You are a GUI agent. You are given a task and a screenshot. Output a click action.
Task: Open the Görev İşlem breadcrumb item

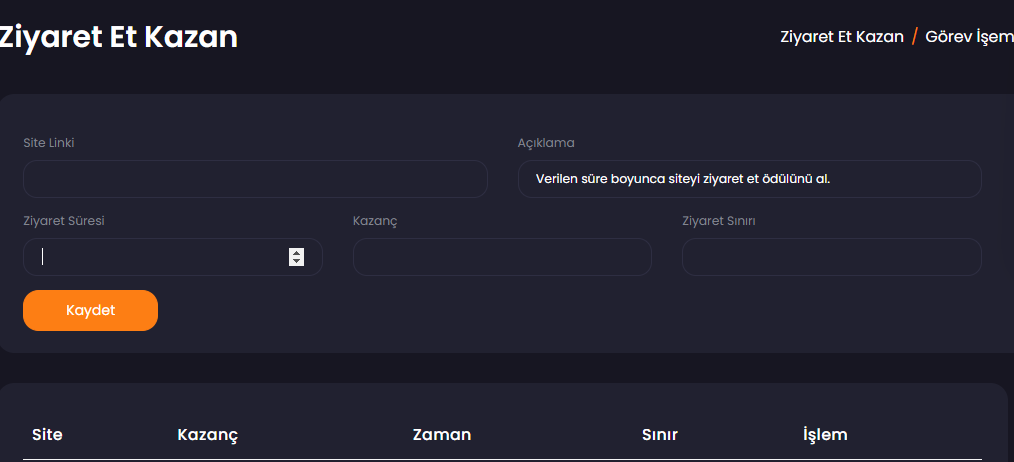[x=969, y=36]
